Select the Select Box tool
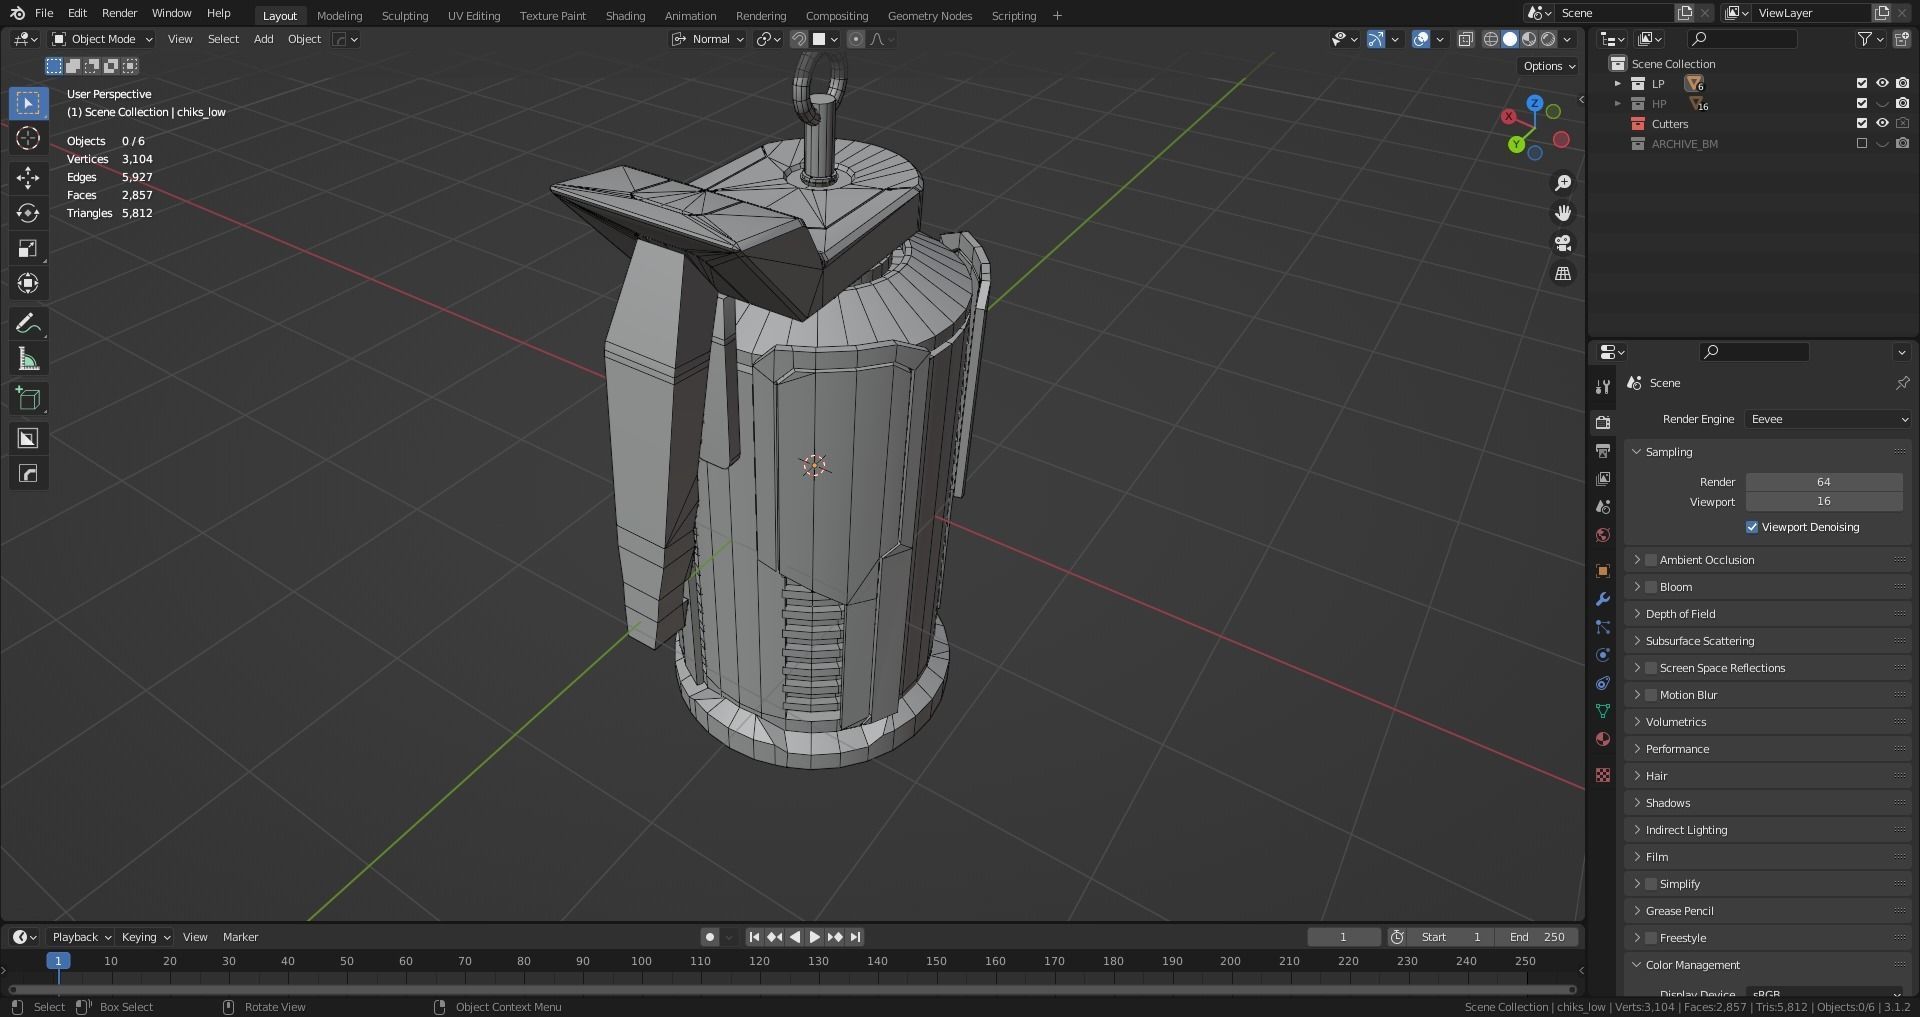This screenshot has height=1017, width=1920. 28,103
